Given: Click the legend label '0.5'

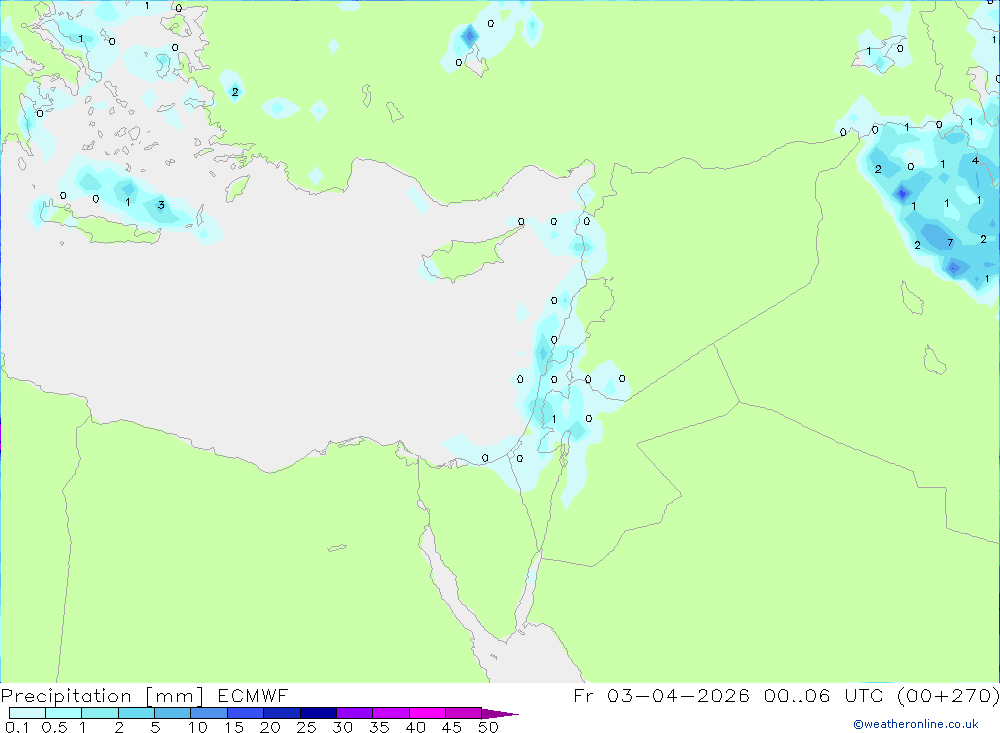Looking at the screenshot, I should [x=54, y=727].
